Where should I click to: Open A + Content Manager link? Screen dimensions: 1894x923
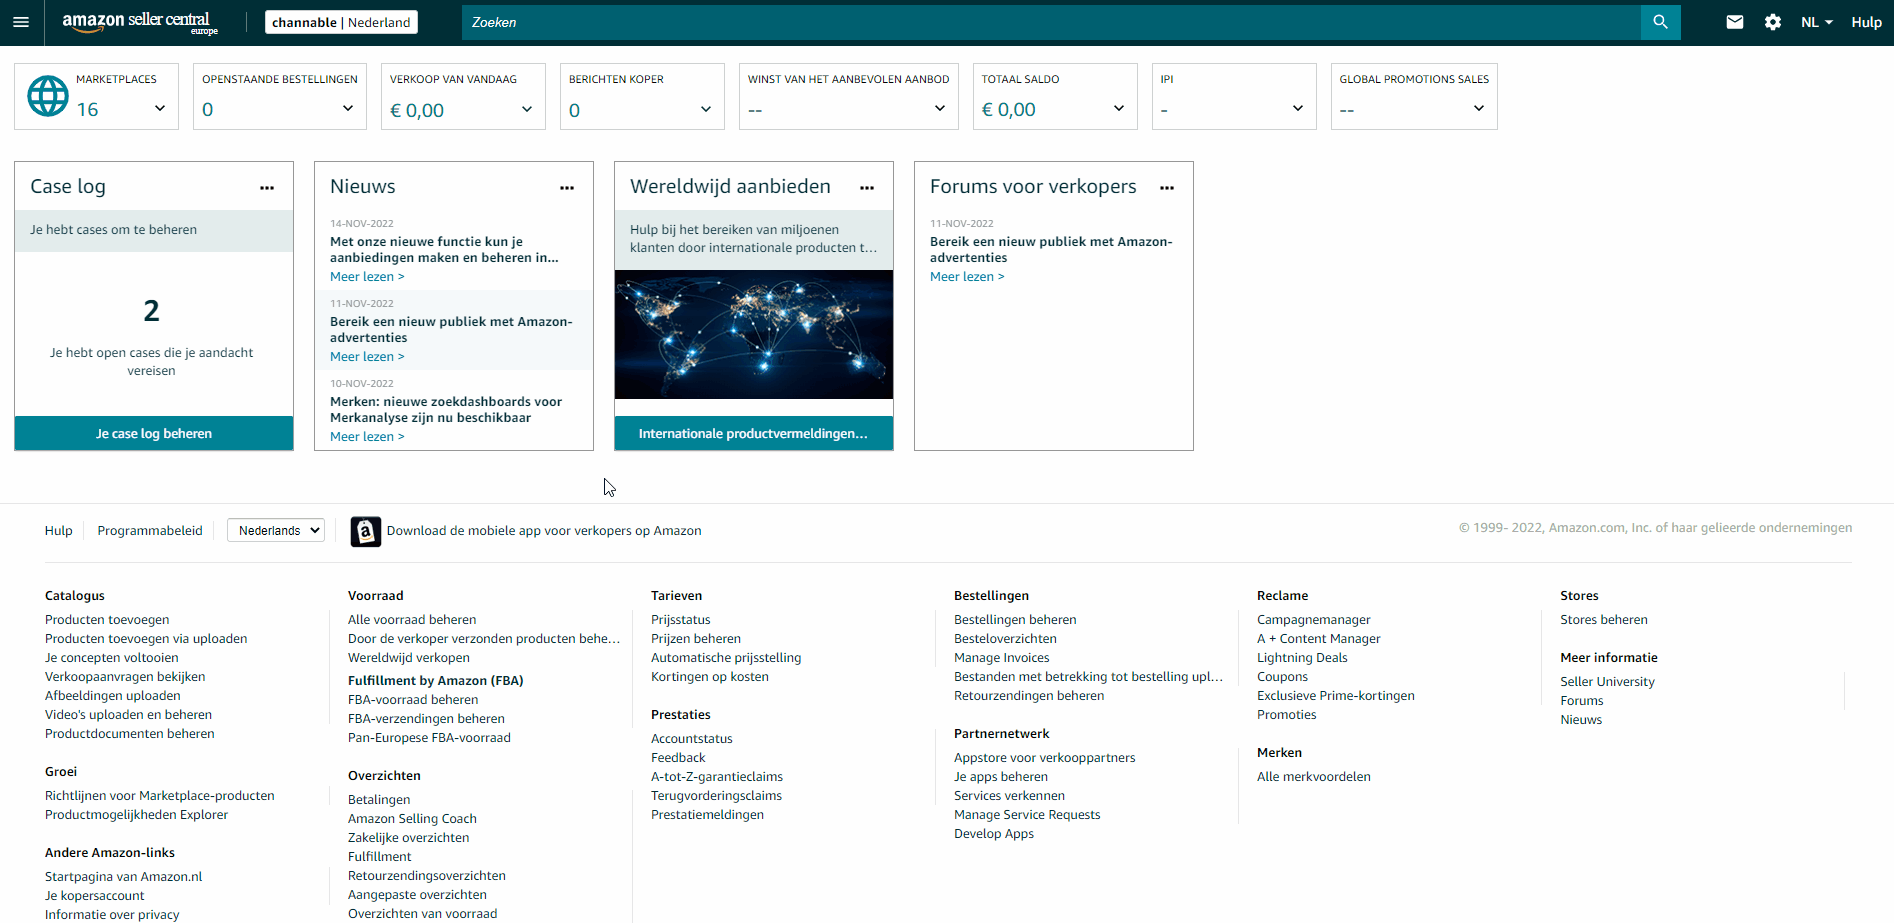(1319, 639)
